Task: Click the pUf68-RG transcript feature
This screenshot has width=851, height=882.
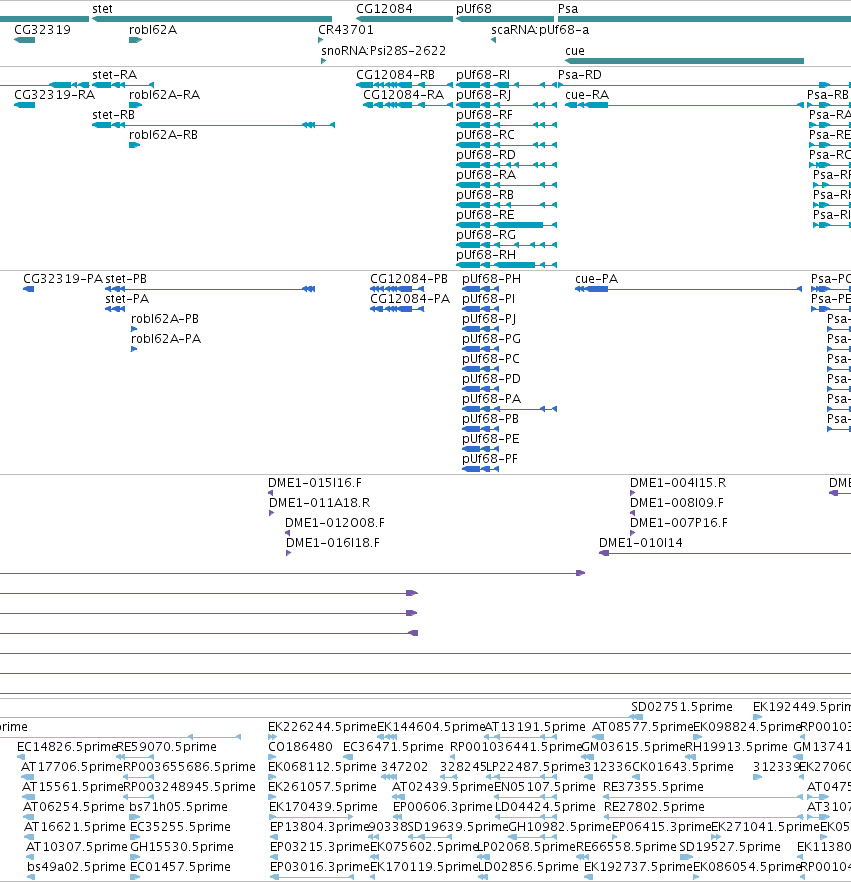Action: (x=506, y=245)
